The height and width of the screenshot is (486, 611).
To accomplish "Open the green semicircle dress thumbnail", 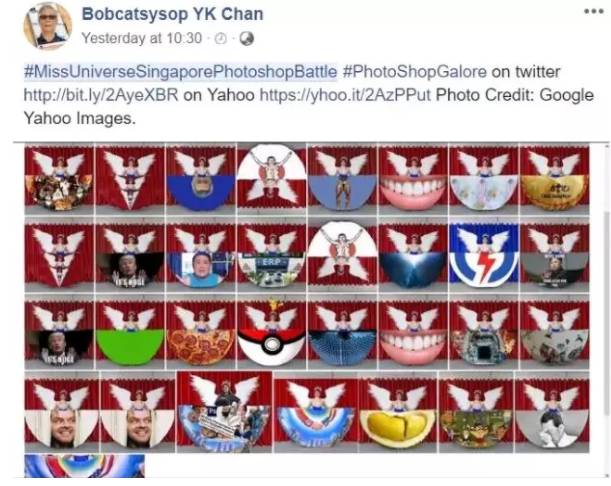I will click(x=130, y=334).
